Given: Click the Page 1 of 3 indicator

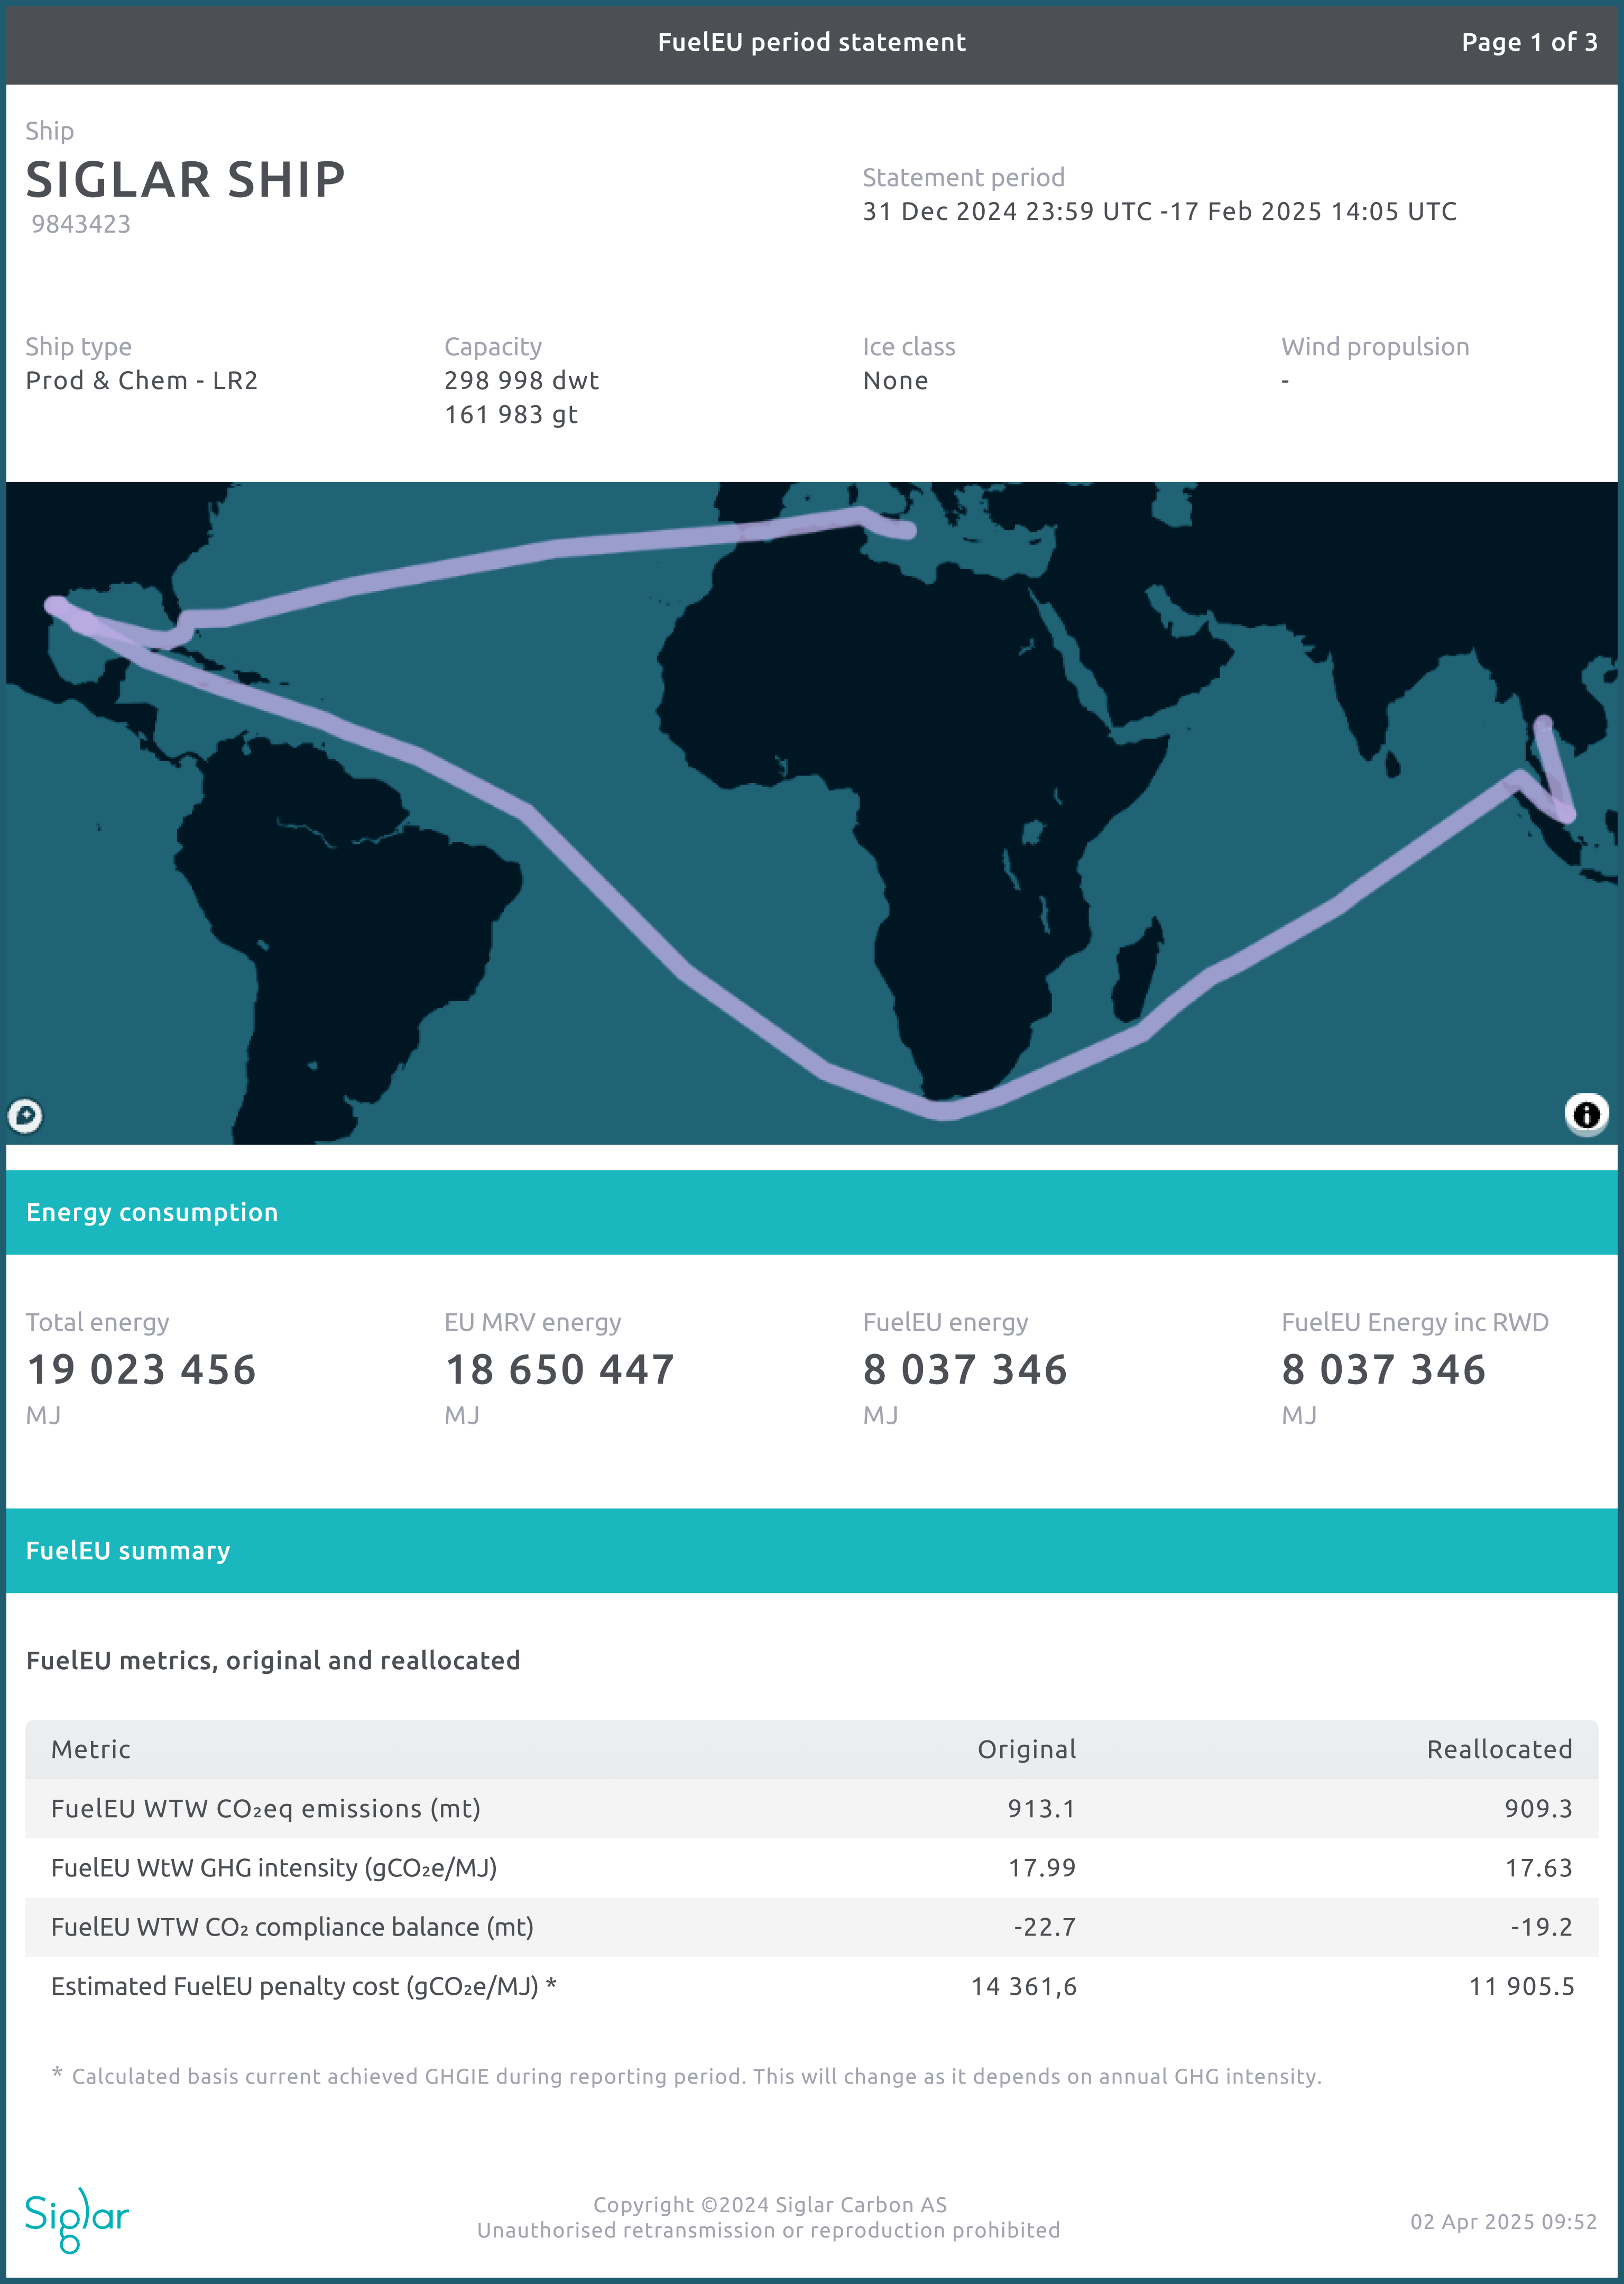Looking at the screenshot, I should (x=1529, y=42).
